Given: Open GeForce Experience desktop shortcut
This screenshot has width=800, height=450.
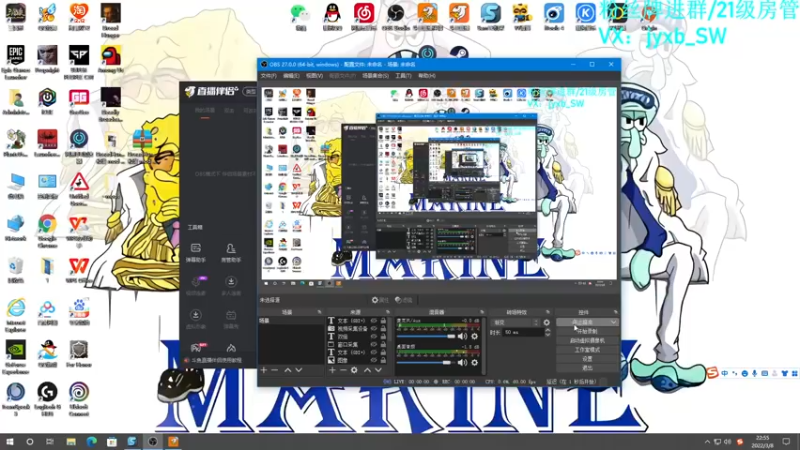Looking at the screenshot, I should 16,357.
